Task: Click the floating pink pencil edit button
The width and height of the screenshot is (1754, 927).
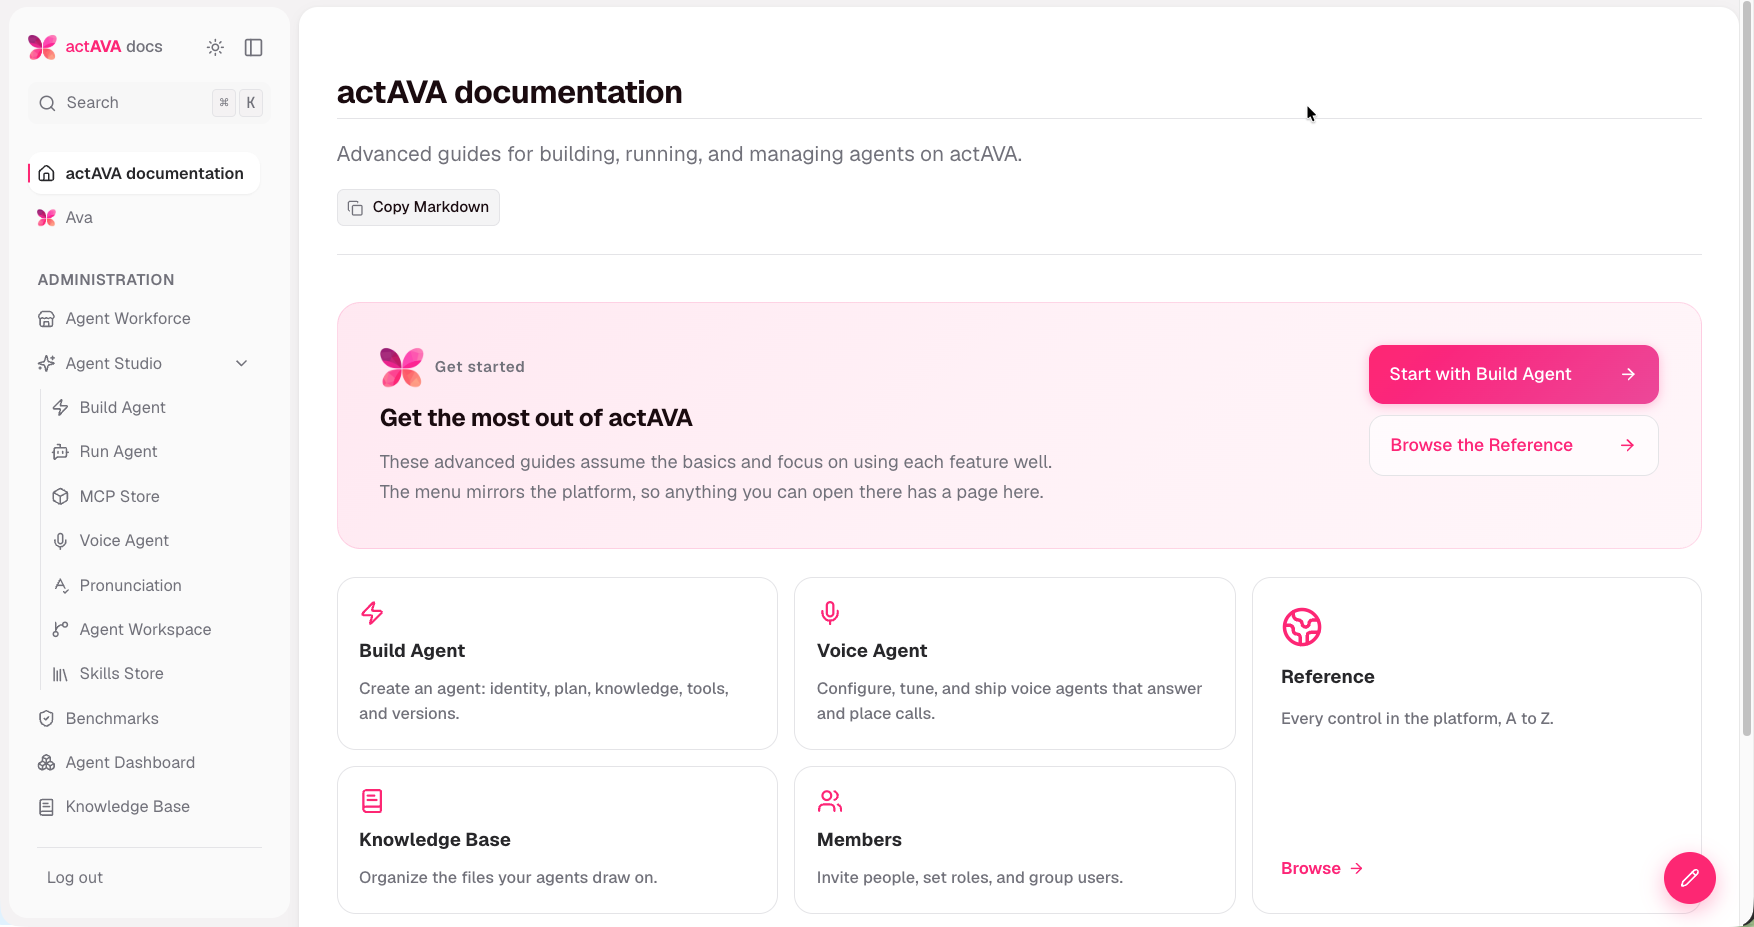Action: [x=1690, y=878]
